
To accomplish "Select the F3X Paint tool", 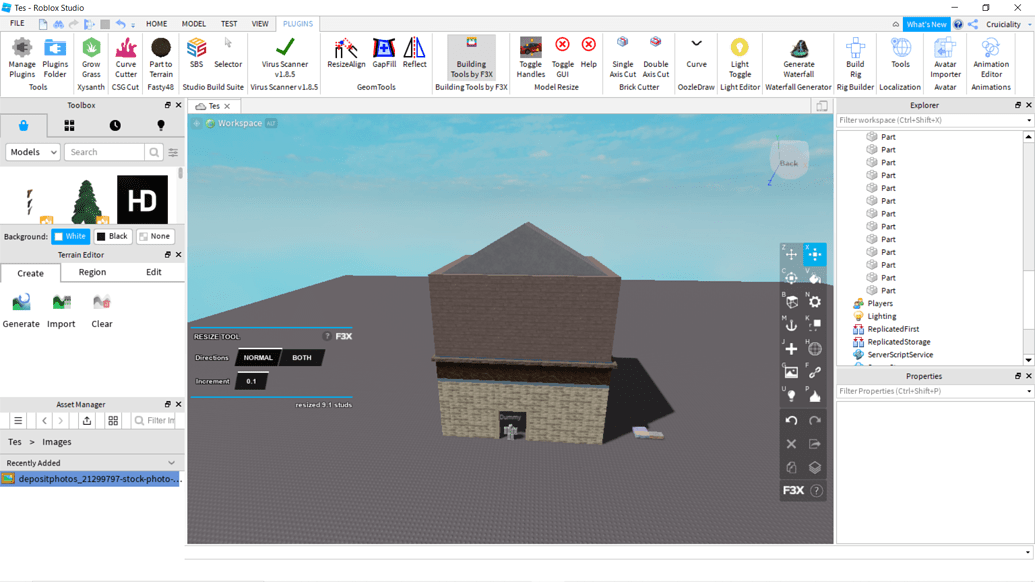I will coord(815,278).
